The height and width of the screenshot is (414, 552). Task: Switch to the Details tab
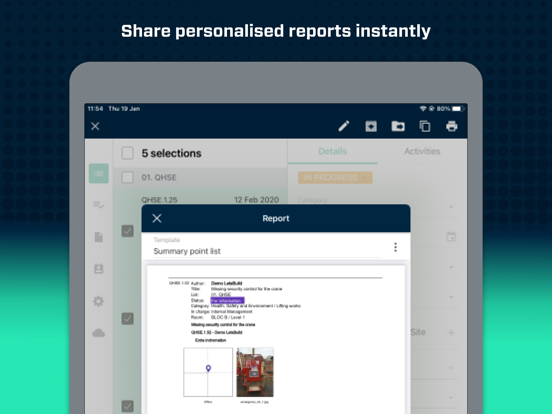point(333,151)
